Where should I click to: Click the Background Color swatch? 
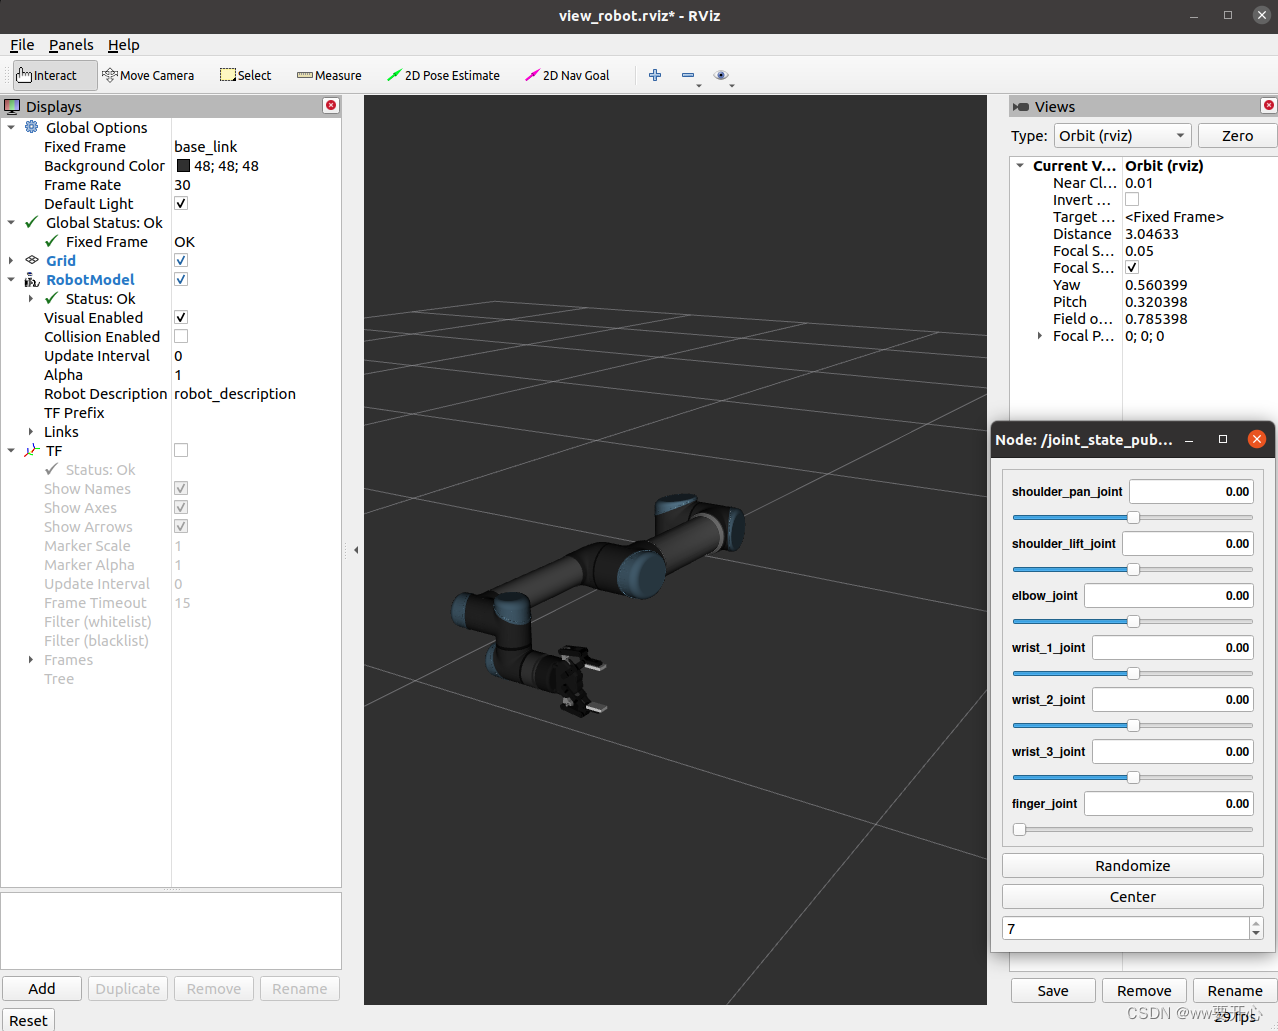point(183,166)
